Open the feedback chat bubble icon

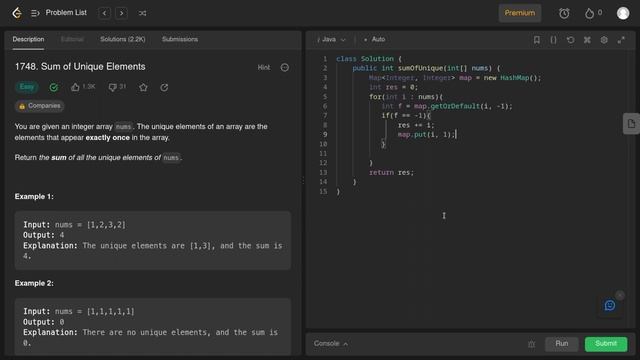[610, 305]
